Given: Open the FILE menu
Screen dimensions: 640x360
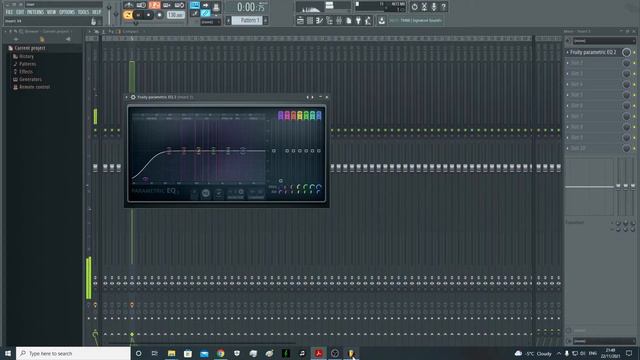Looking at the screenshot, I should [x=9, y=12].
